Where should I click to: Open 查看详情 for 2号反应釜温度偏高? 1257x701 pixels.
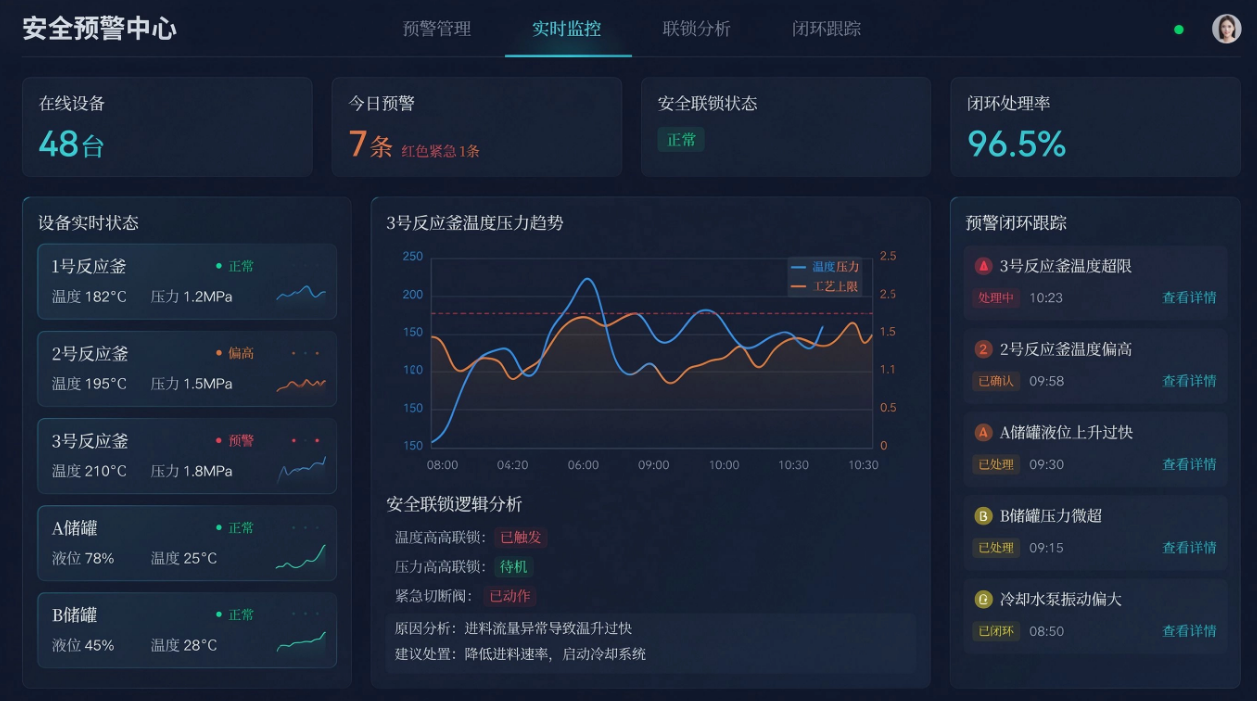click(1189, 381)
